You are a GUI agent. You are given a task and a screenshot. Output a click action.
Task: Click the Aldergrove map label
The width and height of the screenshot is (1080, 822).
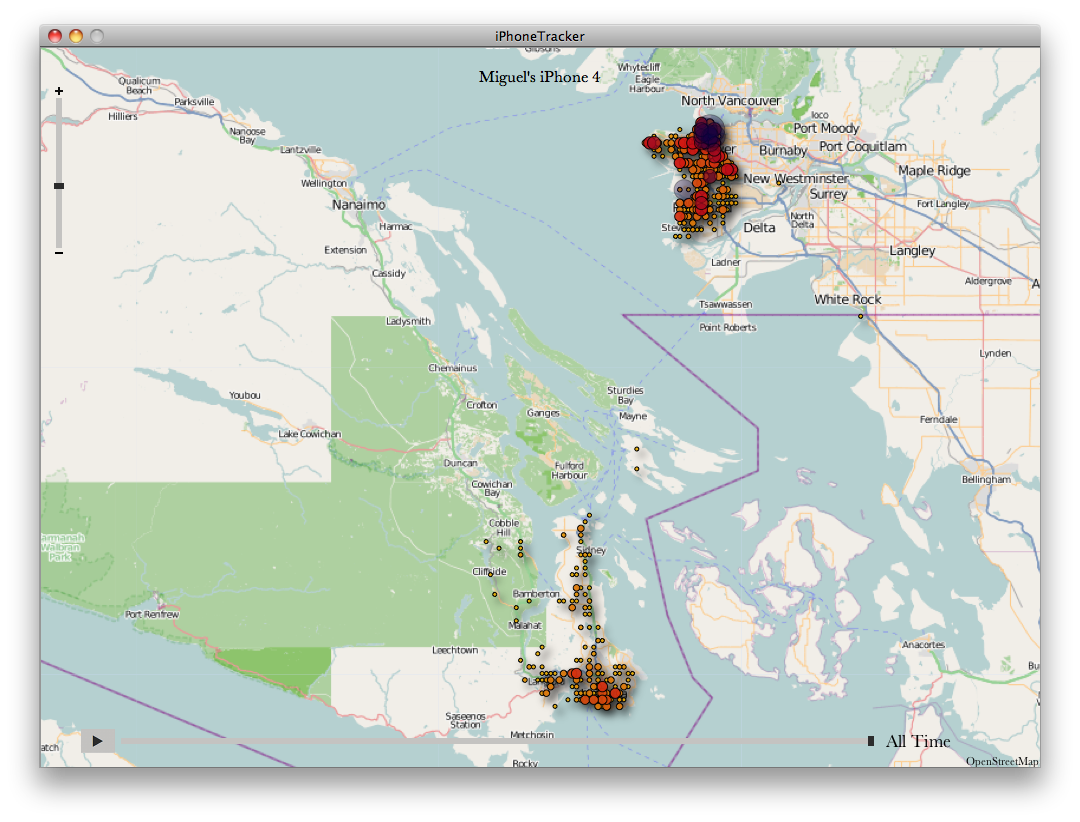[x=988, y=281]
